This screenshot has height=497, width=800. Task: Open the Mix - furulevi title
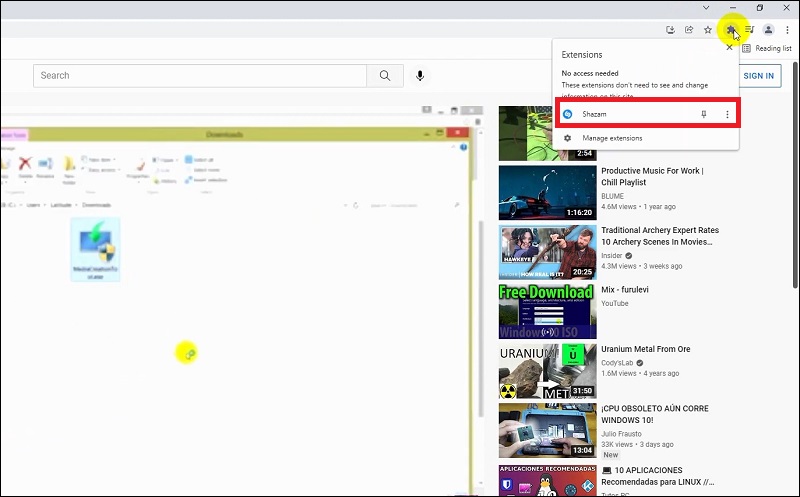(x=624, y=289)
